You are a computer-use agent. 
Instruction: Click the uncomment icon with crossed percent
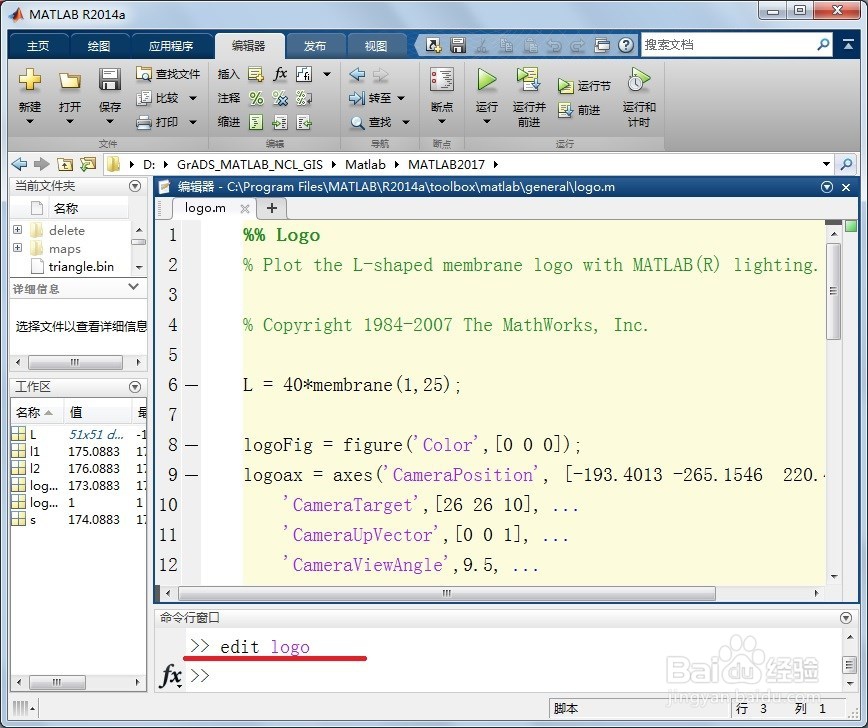coord(280,99)
